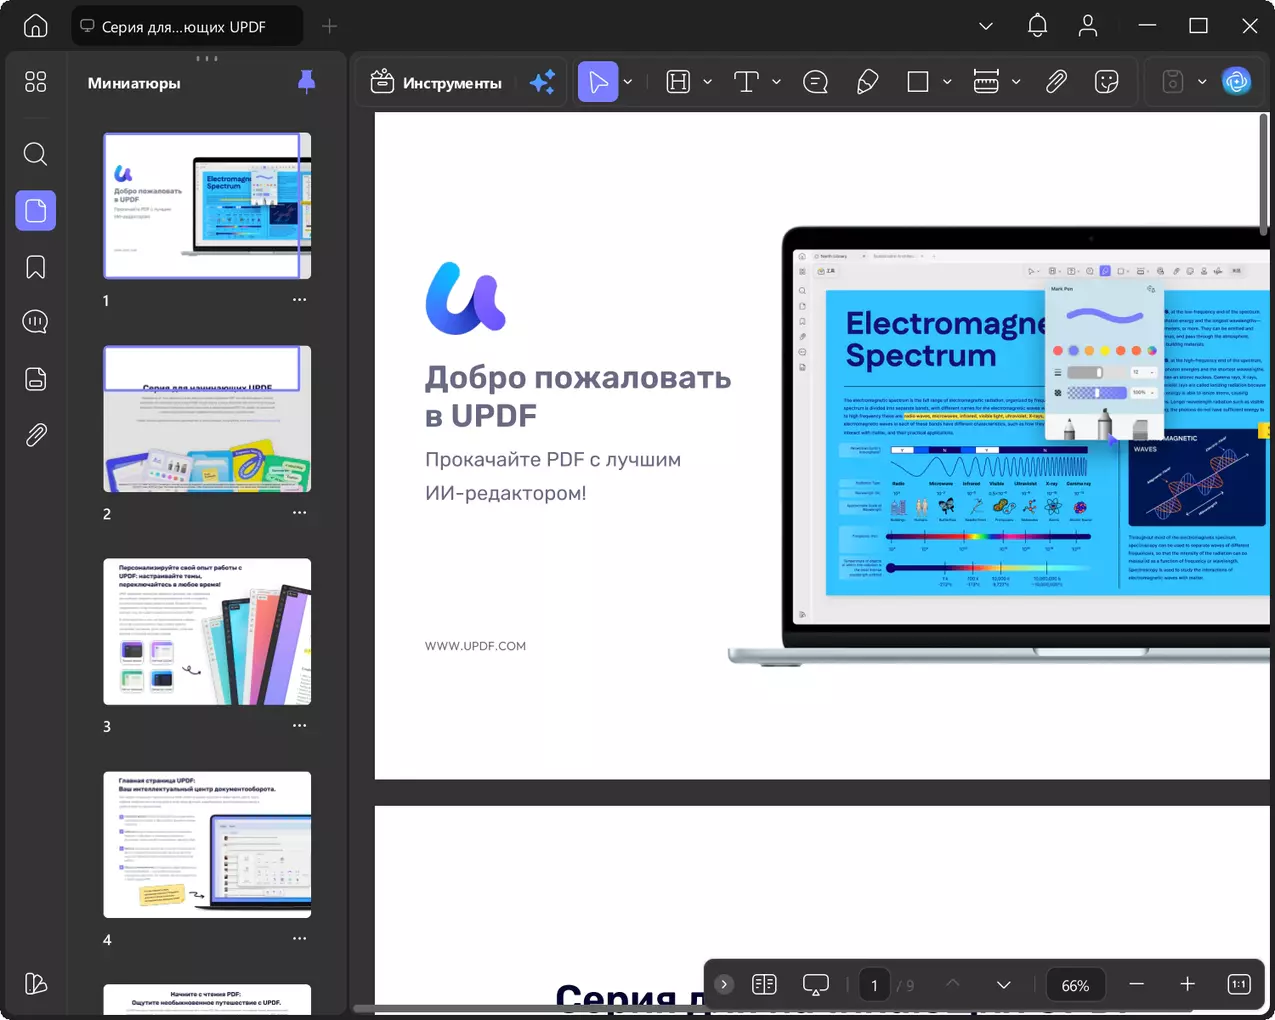This screenshot has height=1020, width=1275.
Task: Select the attach file paperclip tool
Action: 1056,82
